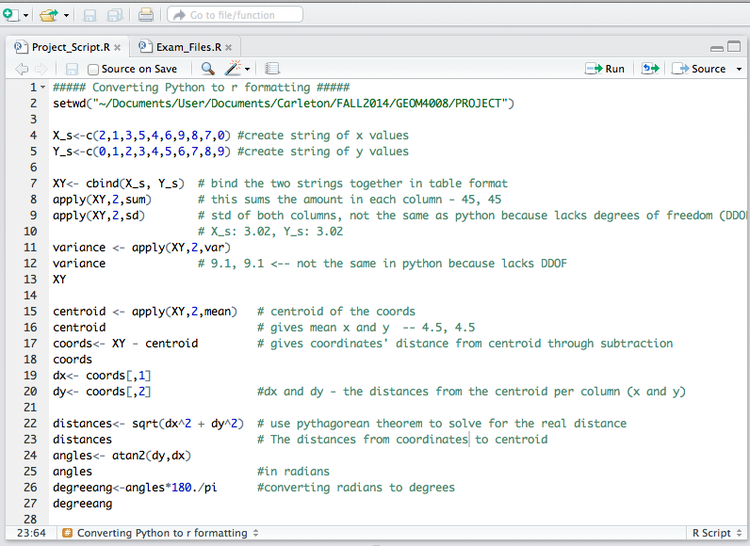Click the Source button

click(700, 69)
